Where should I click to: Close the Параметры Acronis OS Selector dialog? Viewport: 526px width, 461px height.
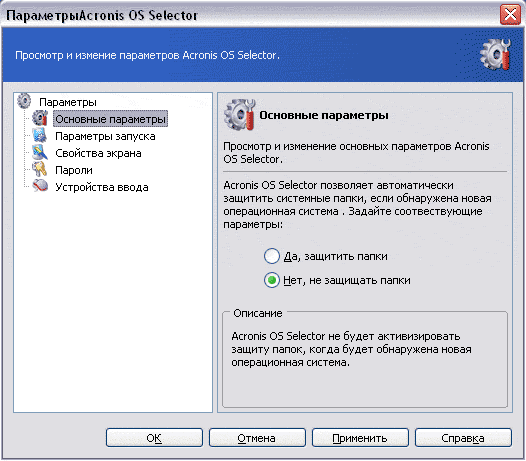pos(510,14)
